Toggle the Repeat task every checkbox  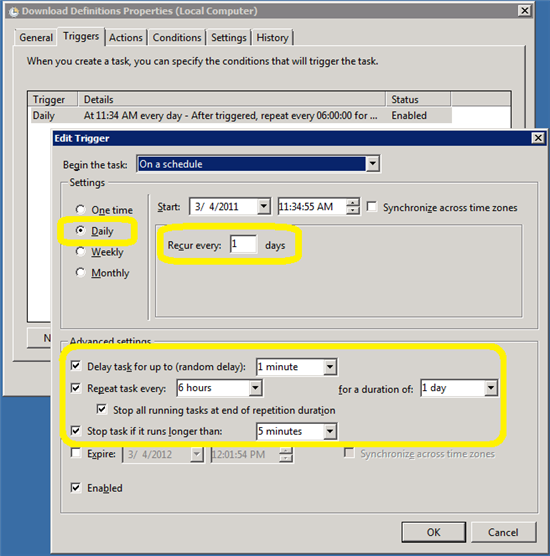coord(76,388)
